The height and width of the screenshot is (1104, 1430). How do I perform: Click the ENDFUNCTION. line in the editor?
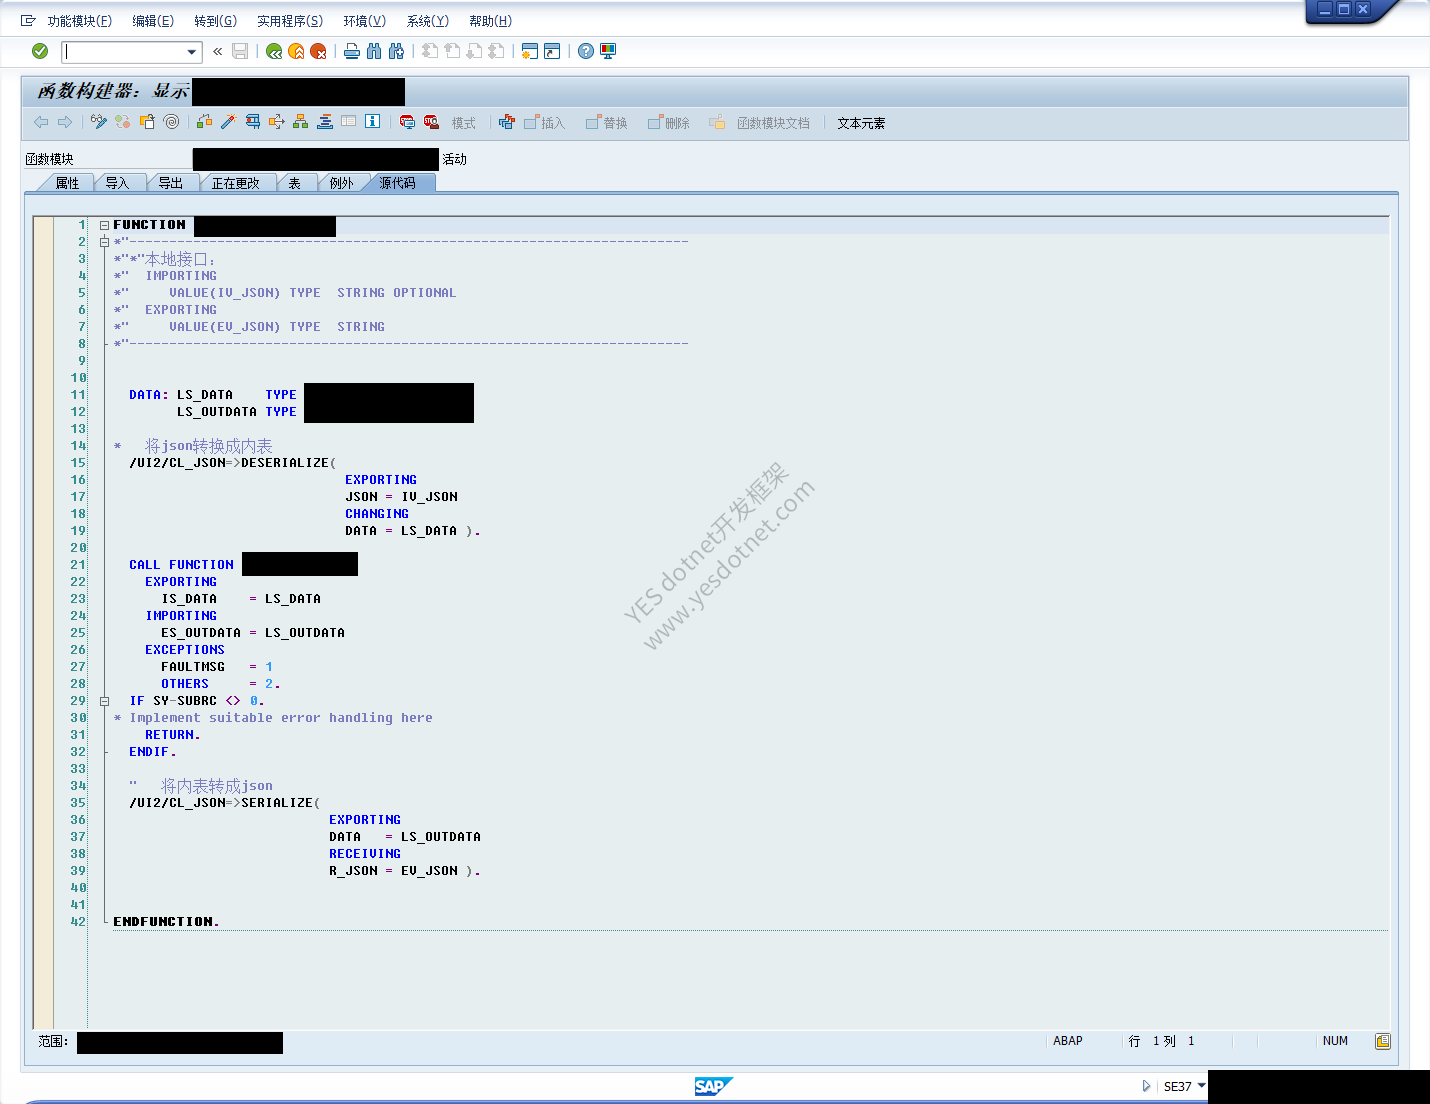coord(166,922)
